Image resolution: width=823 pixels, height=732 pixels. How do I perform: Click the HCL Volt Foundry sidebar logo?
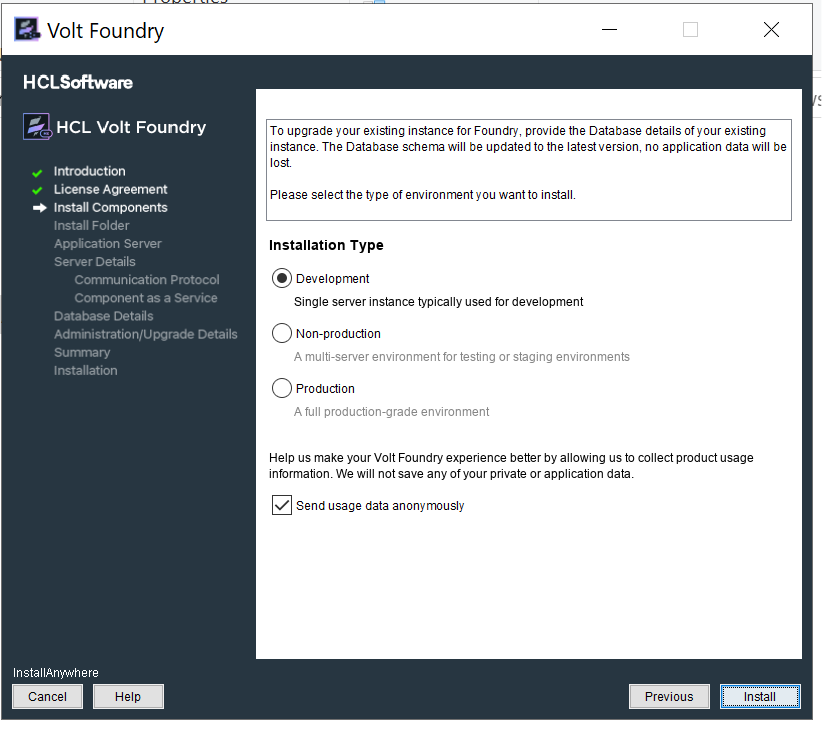pos(38,127)
